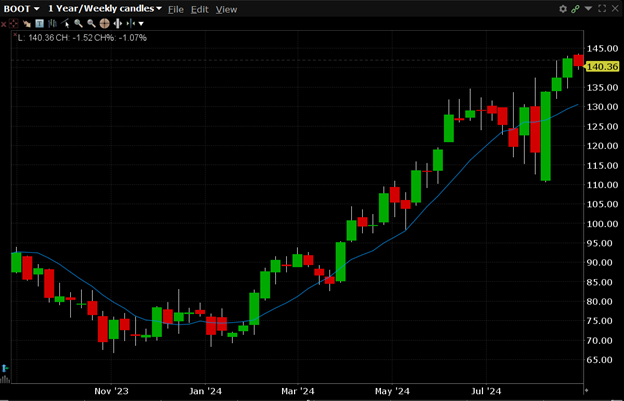Click the L: 140.36 CH: -1.52 quote text

coord(82,38)
